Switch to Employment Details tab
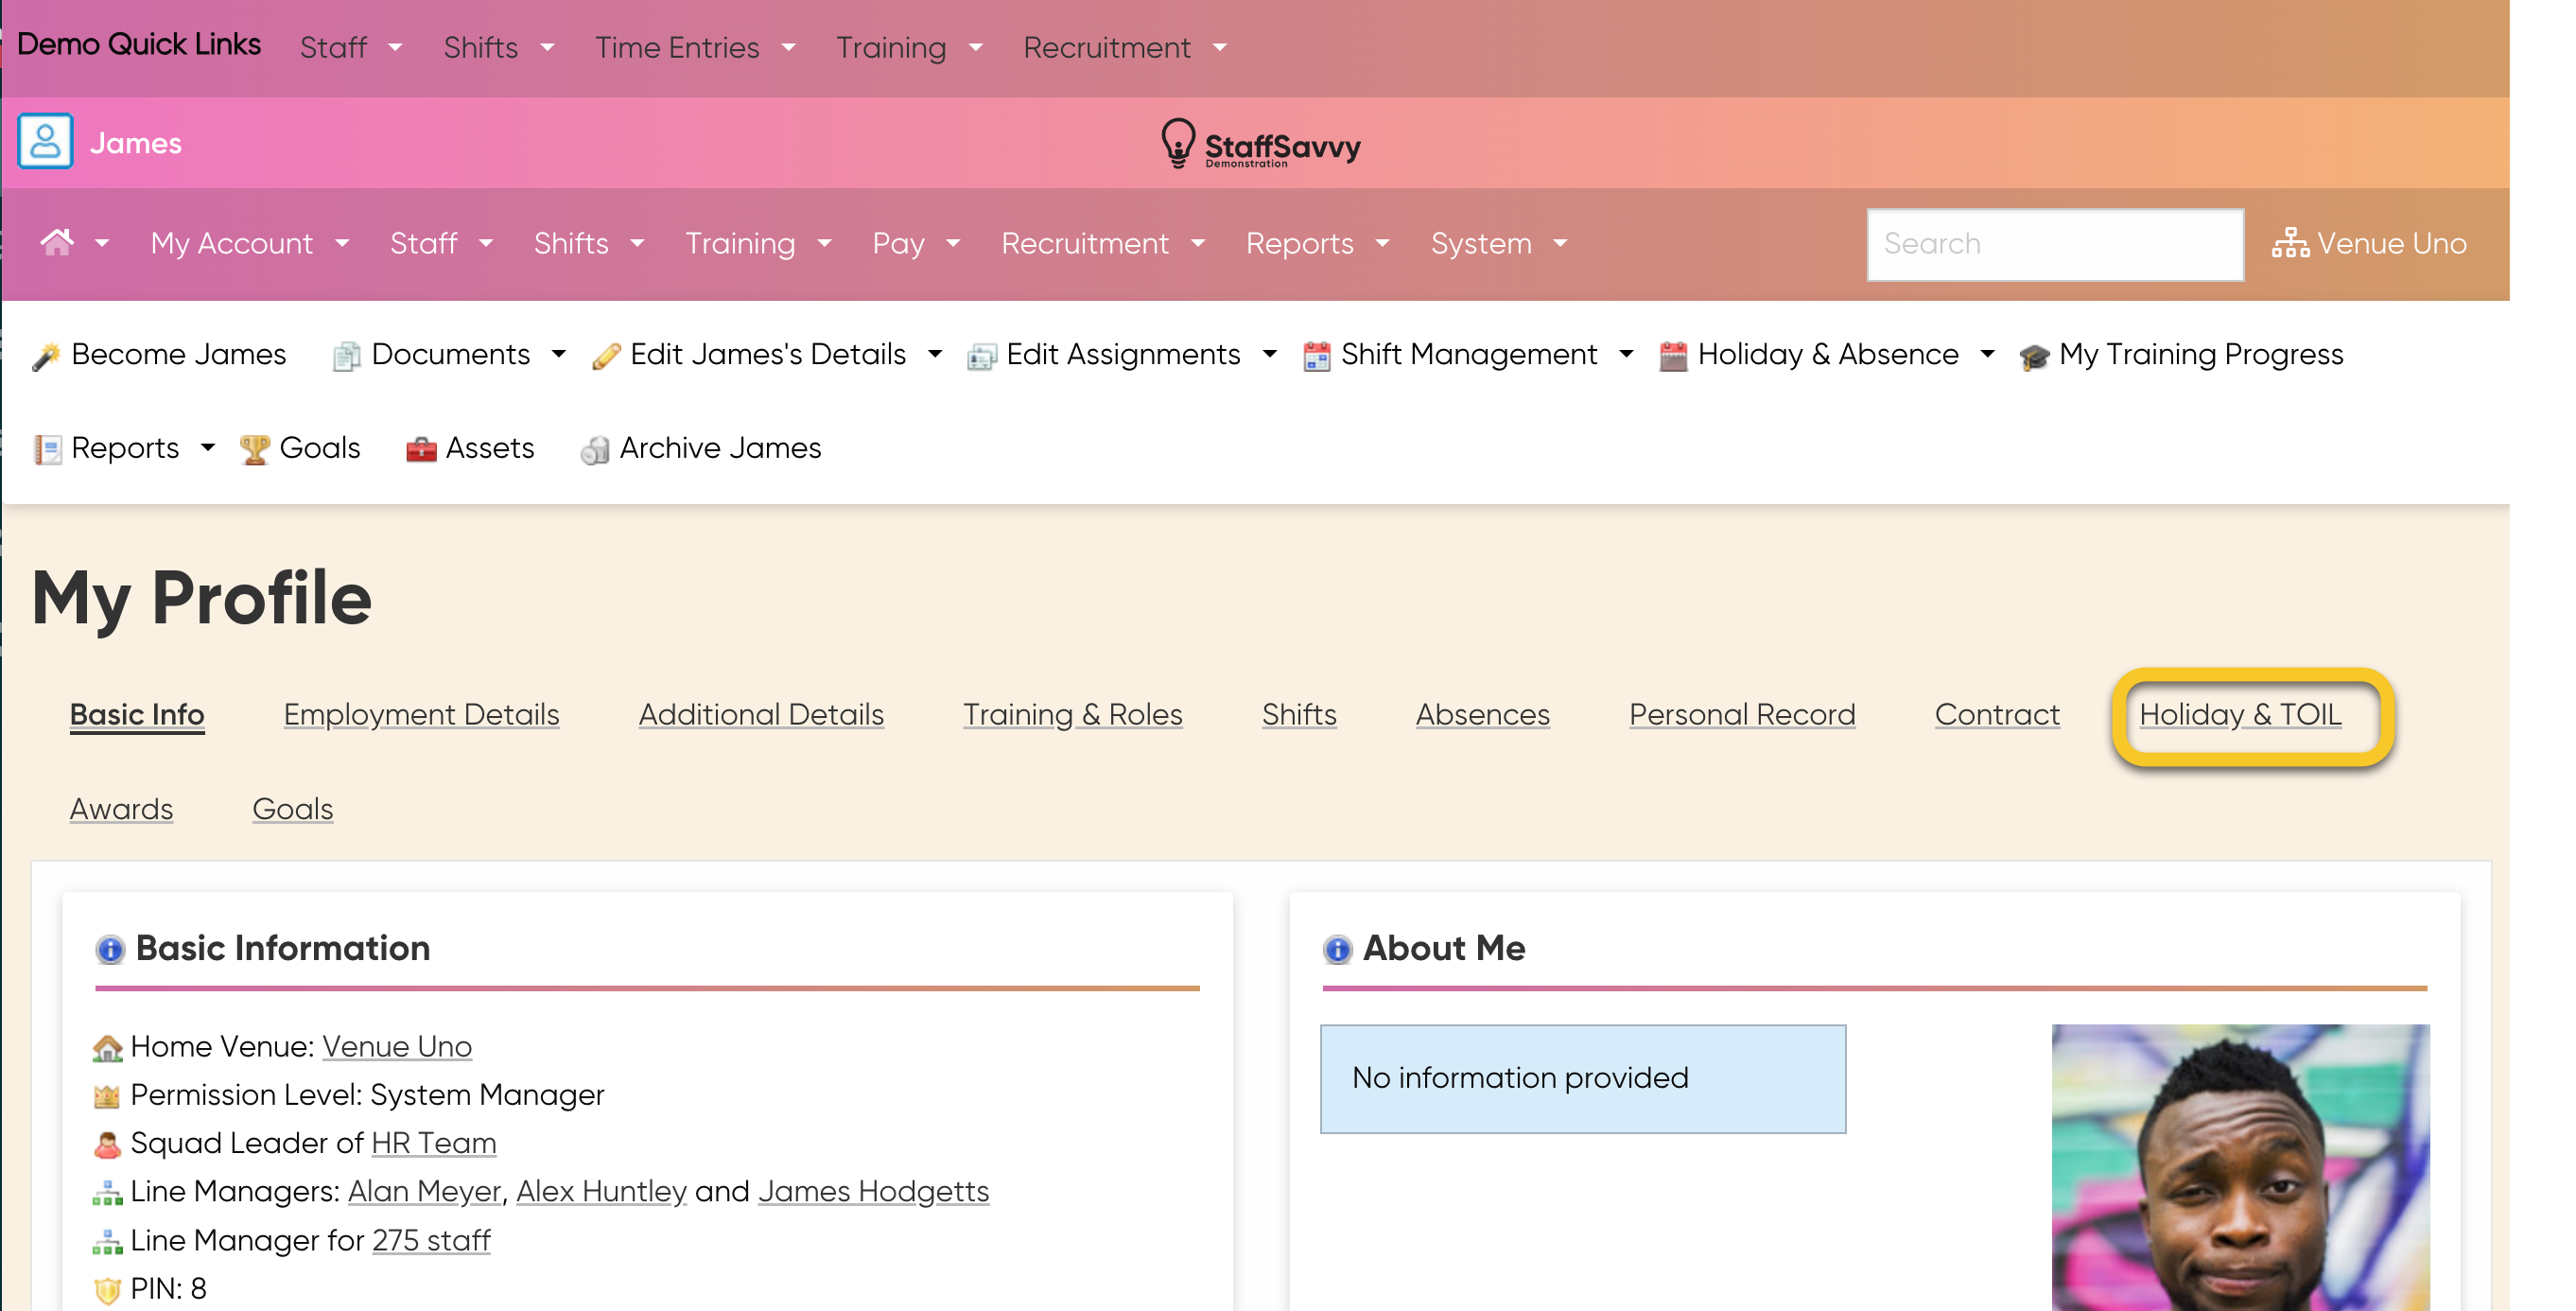Viewport: 2576px width, 1311px height. pos(421,714)
